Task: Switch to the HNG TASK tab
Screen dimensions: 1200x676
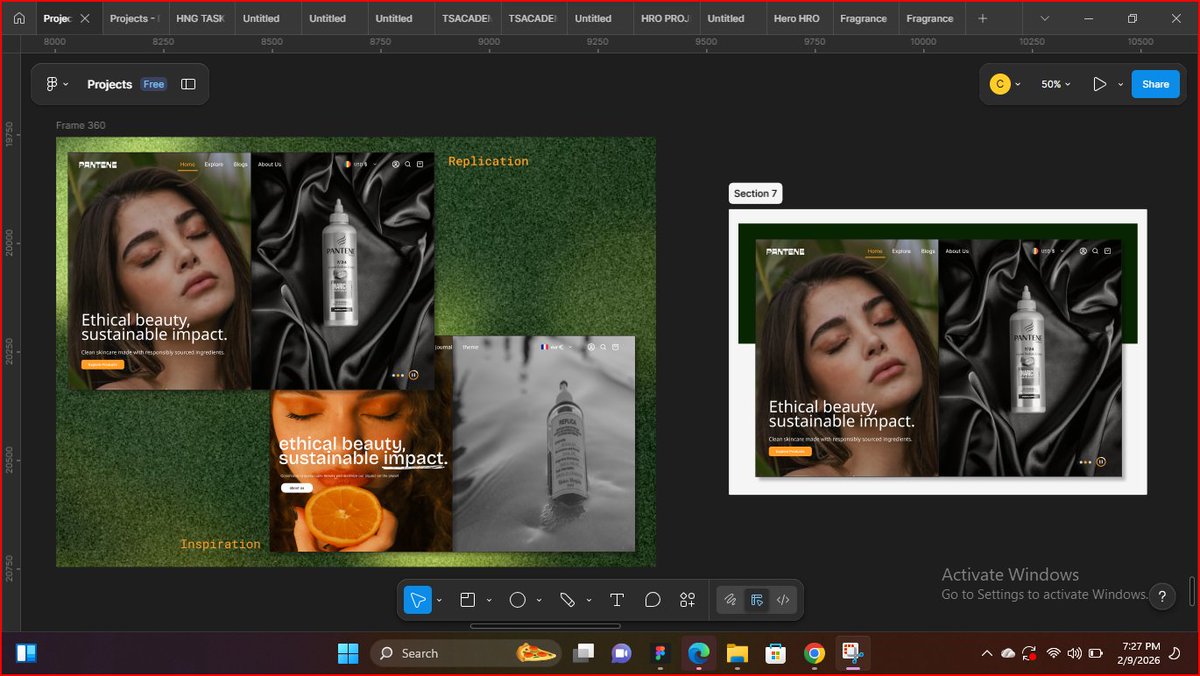Action: click(200, 18)
